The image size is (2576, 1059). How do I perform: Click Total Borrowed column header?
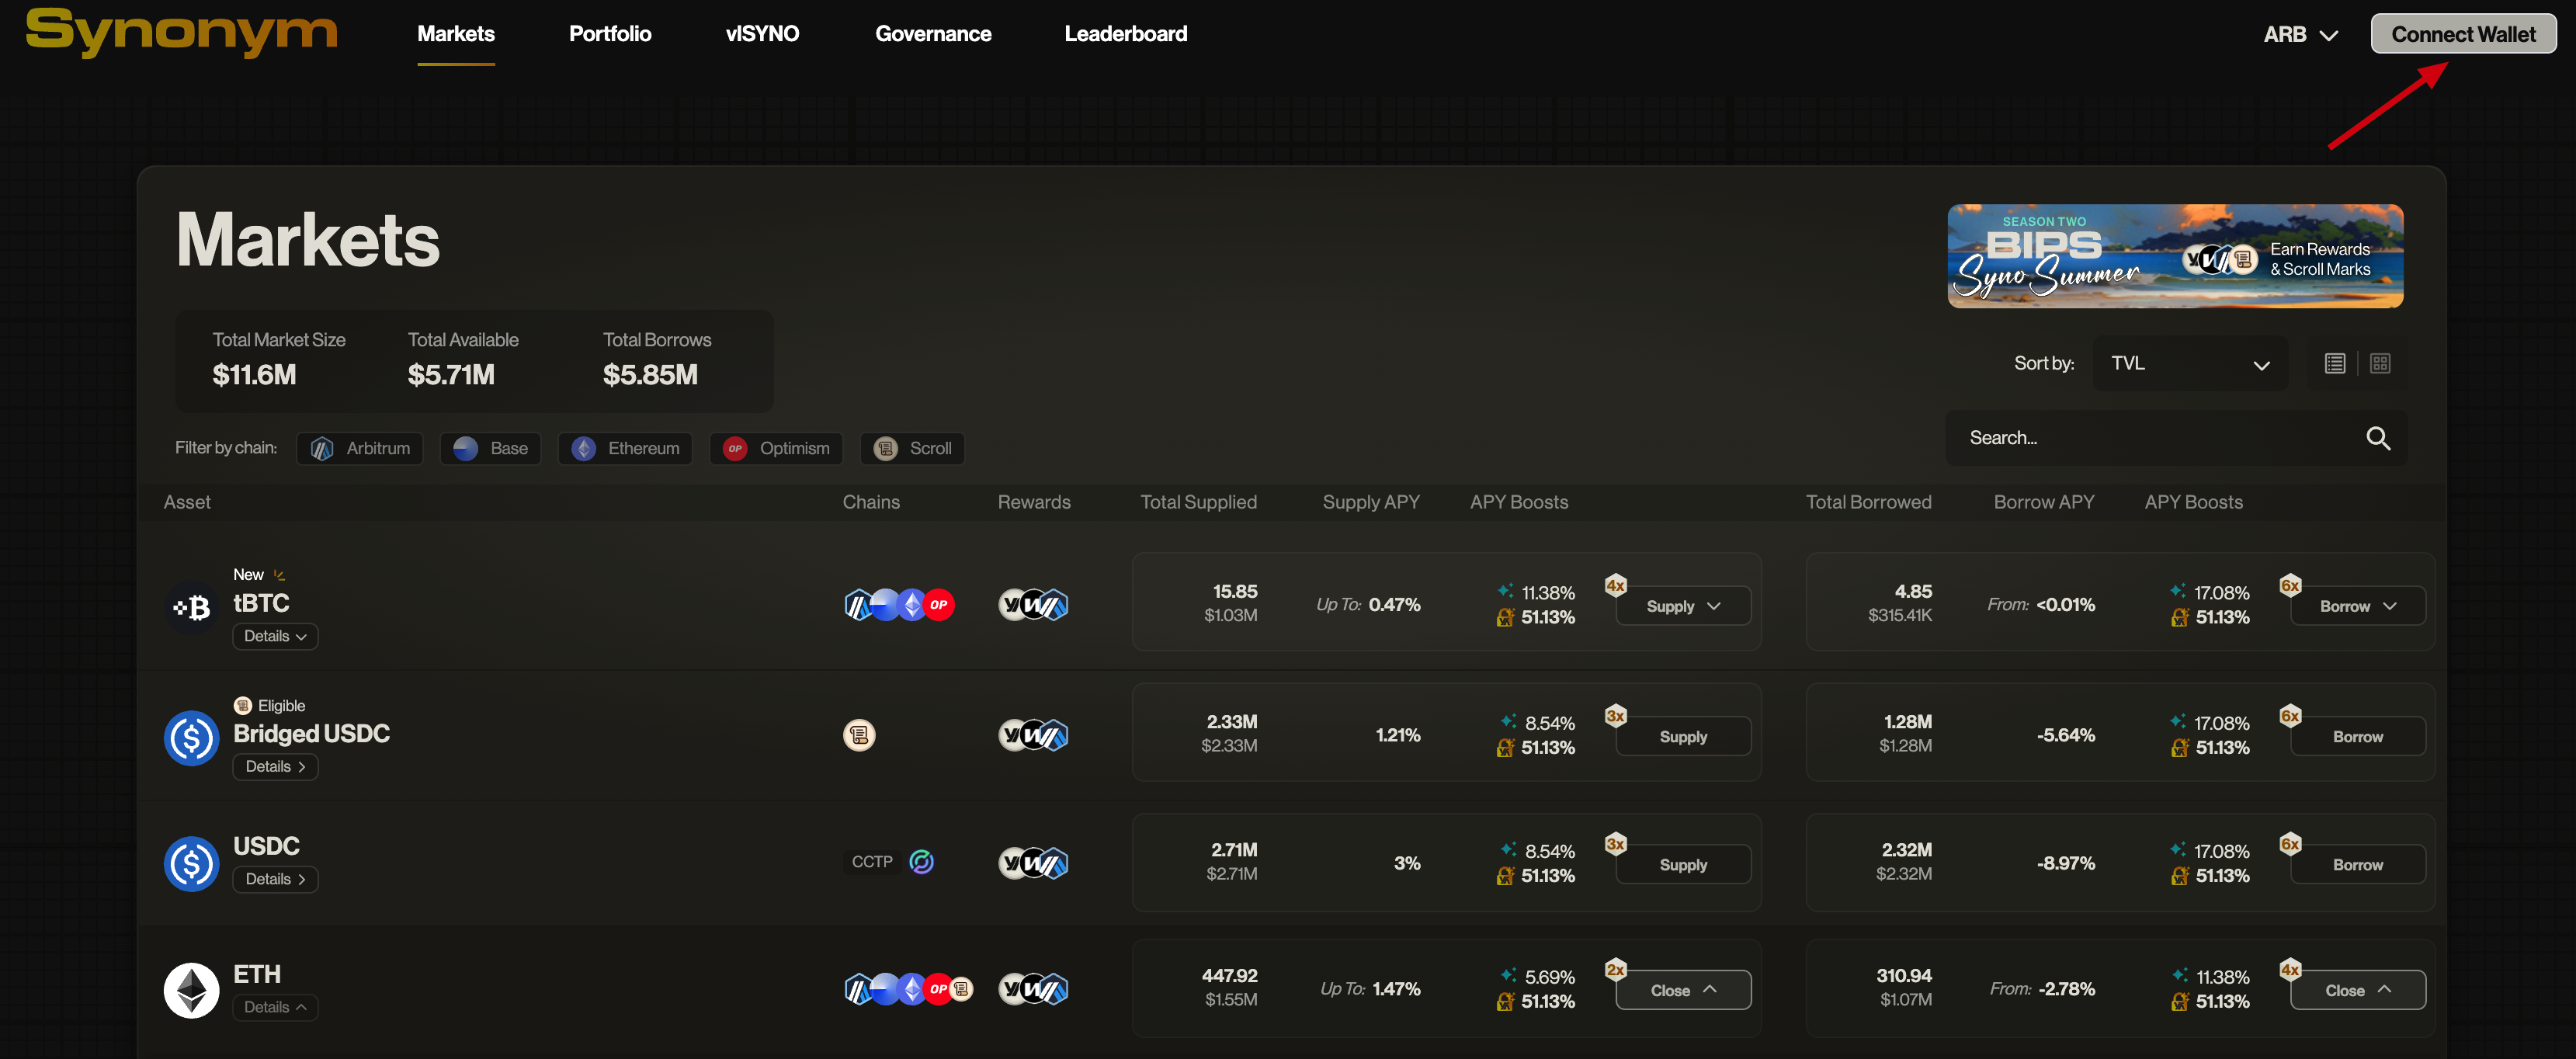[1868, 503]
